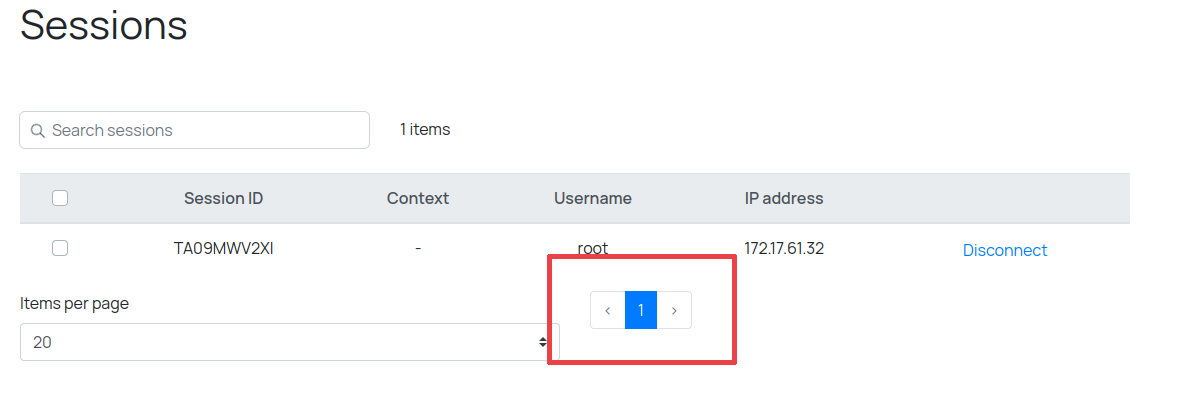Click the Sessions page heading
This screenshot has width=1192, height=404.
point(104,24)
